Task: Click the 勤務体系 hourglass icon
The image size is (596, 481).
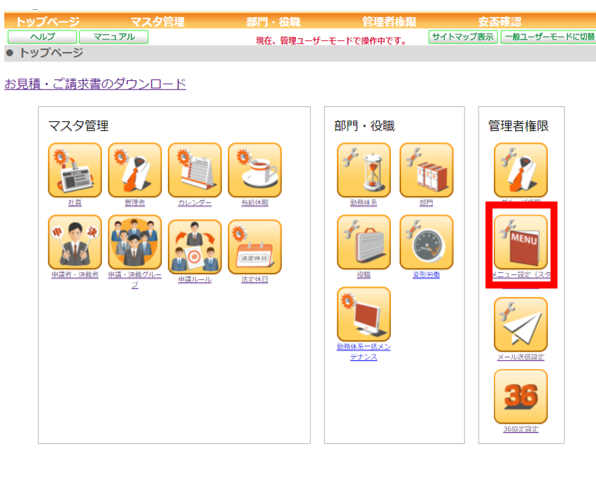Action: point(364,170)
